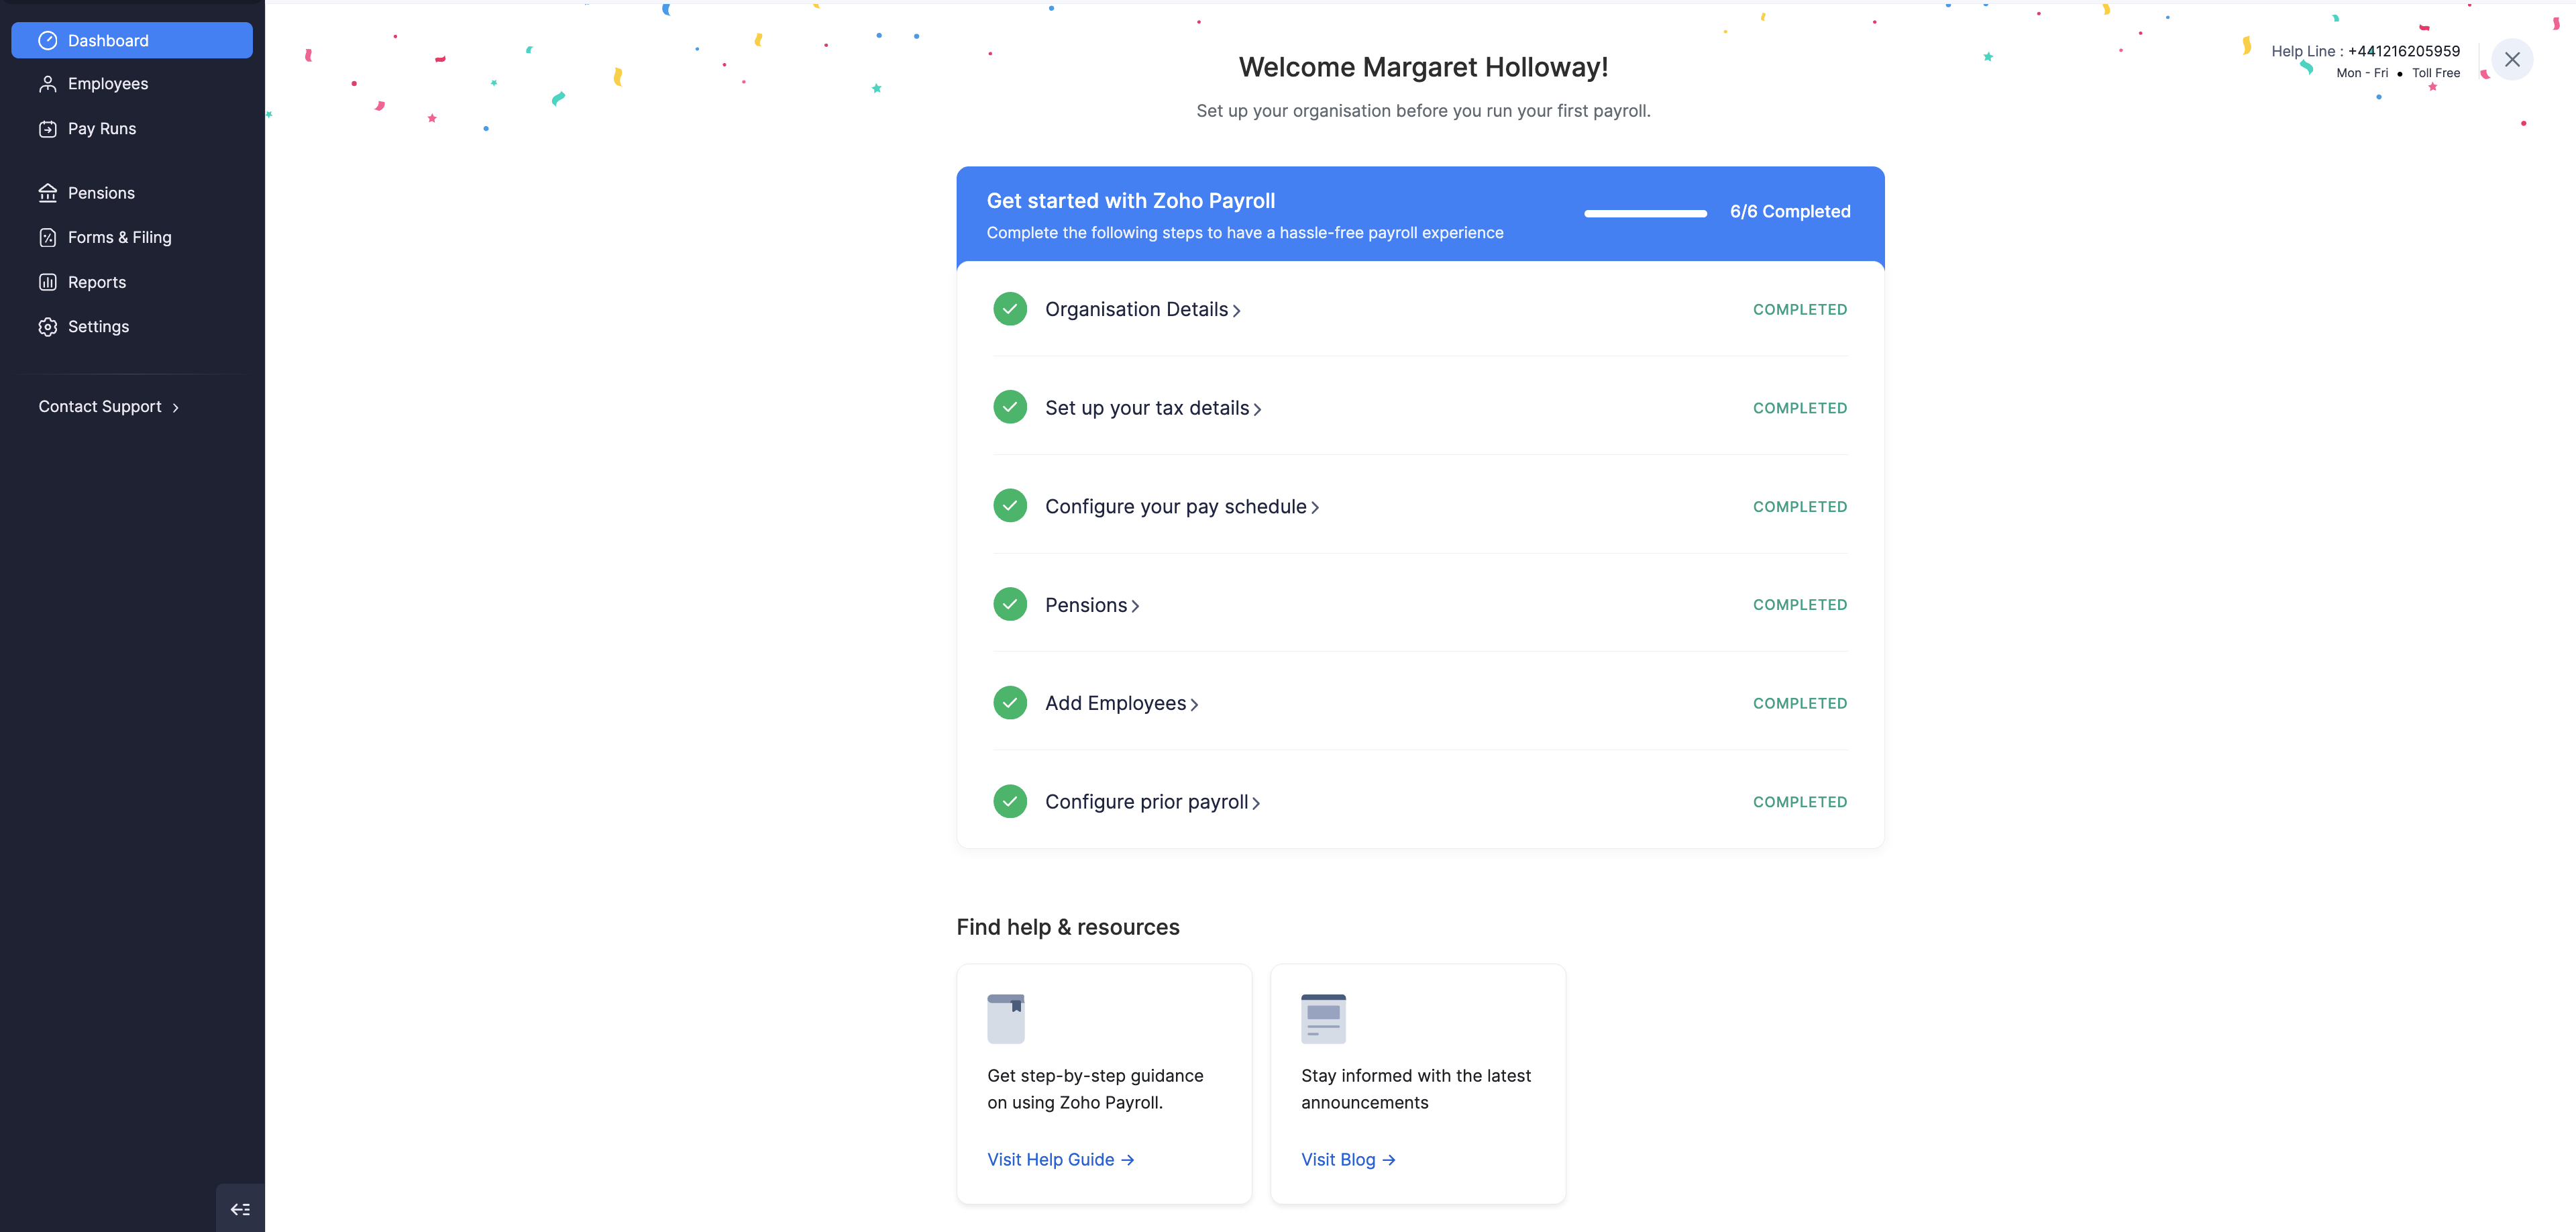Click the Pay Runs icon

[47, 129]
